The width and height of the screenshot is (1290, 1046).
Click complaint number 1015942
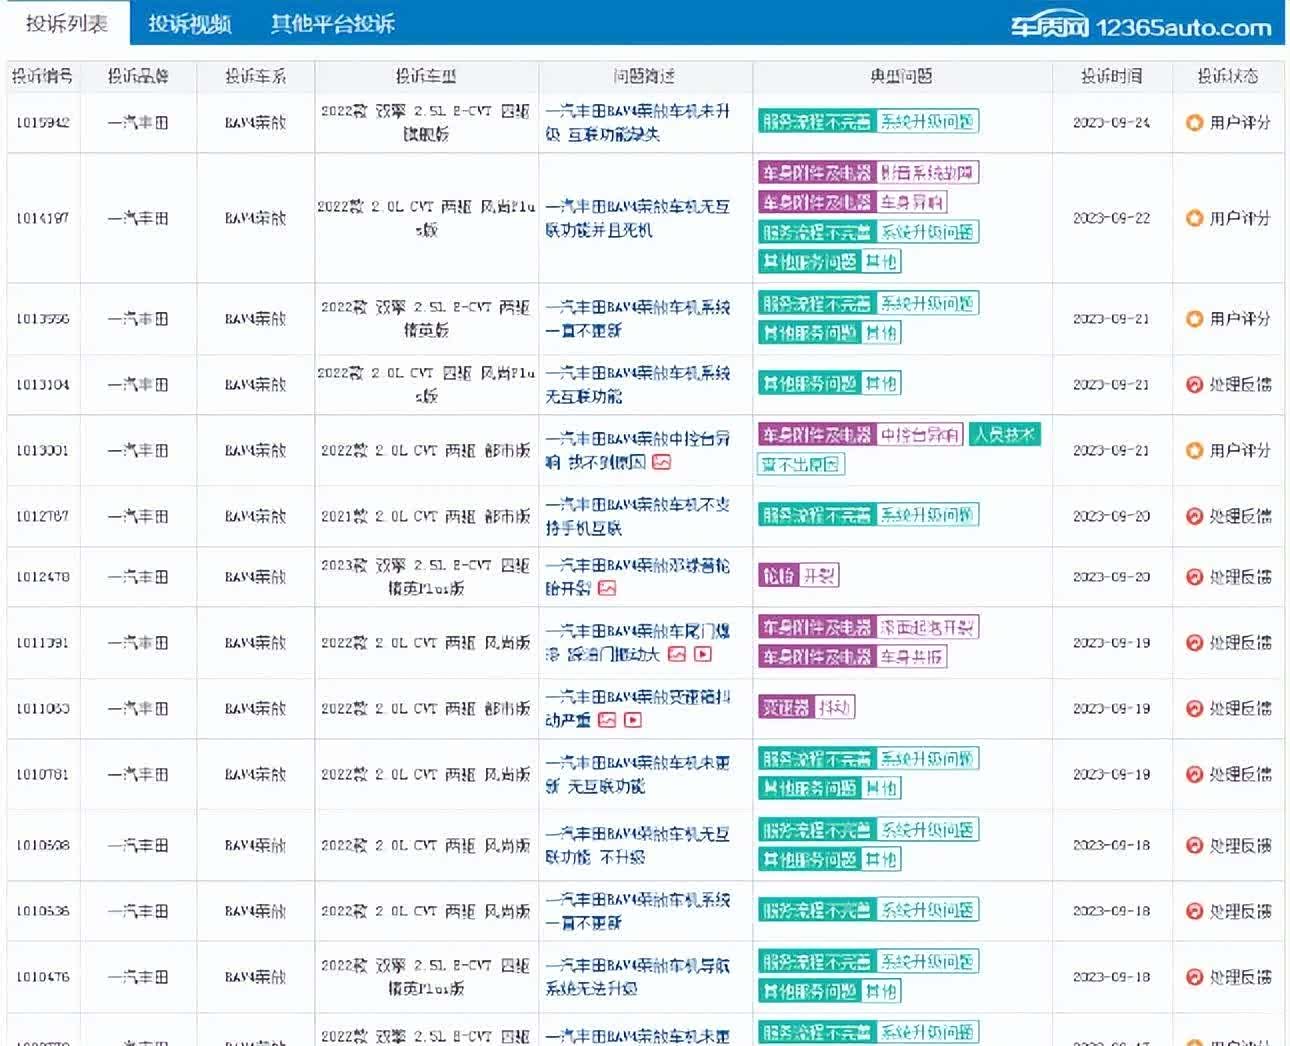pyautogui.click(x=42, y=123)
